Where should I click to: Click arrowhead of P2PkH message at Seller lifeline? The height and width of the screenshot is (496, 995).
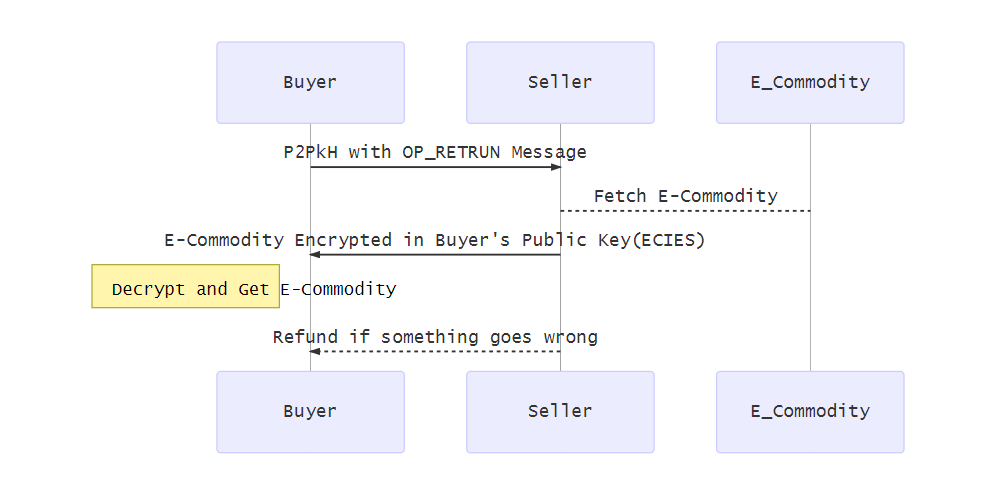point(556,167)
